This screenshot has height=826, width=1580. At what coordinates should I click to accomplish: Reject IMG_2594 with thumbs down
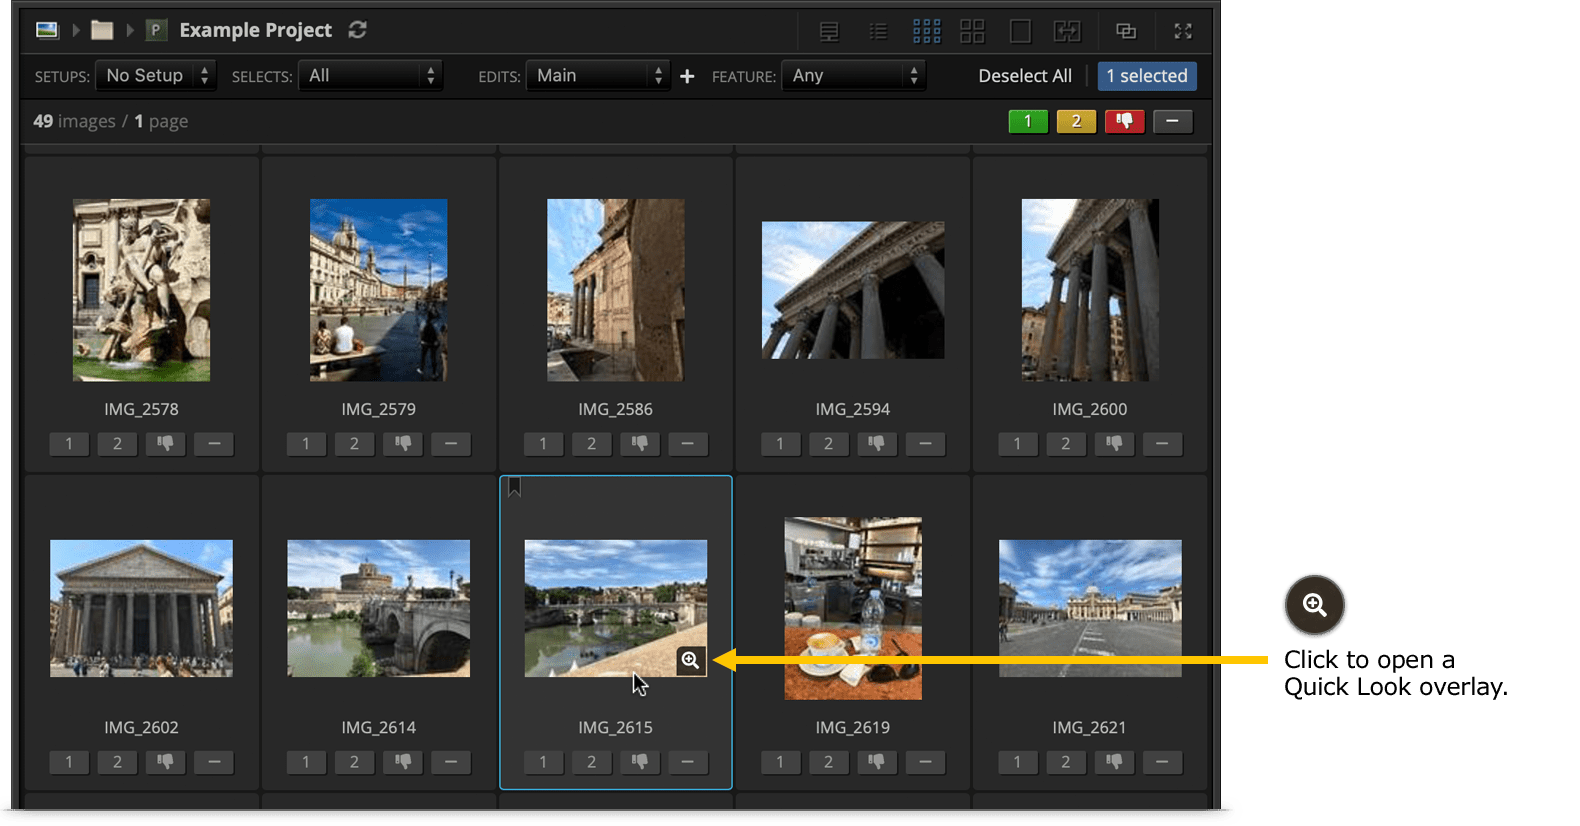[x=877, y=443]
